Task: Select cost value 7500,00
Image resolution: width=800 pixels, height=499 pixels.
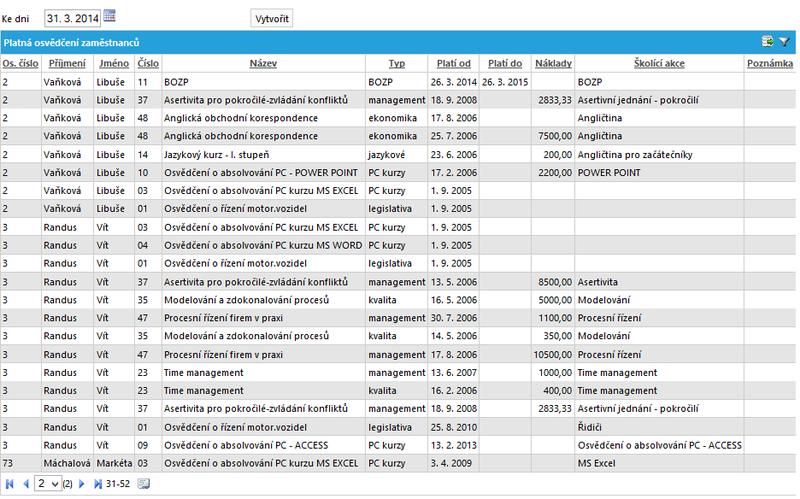Action: (x=555, y=136)
